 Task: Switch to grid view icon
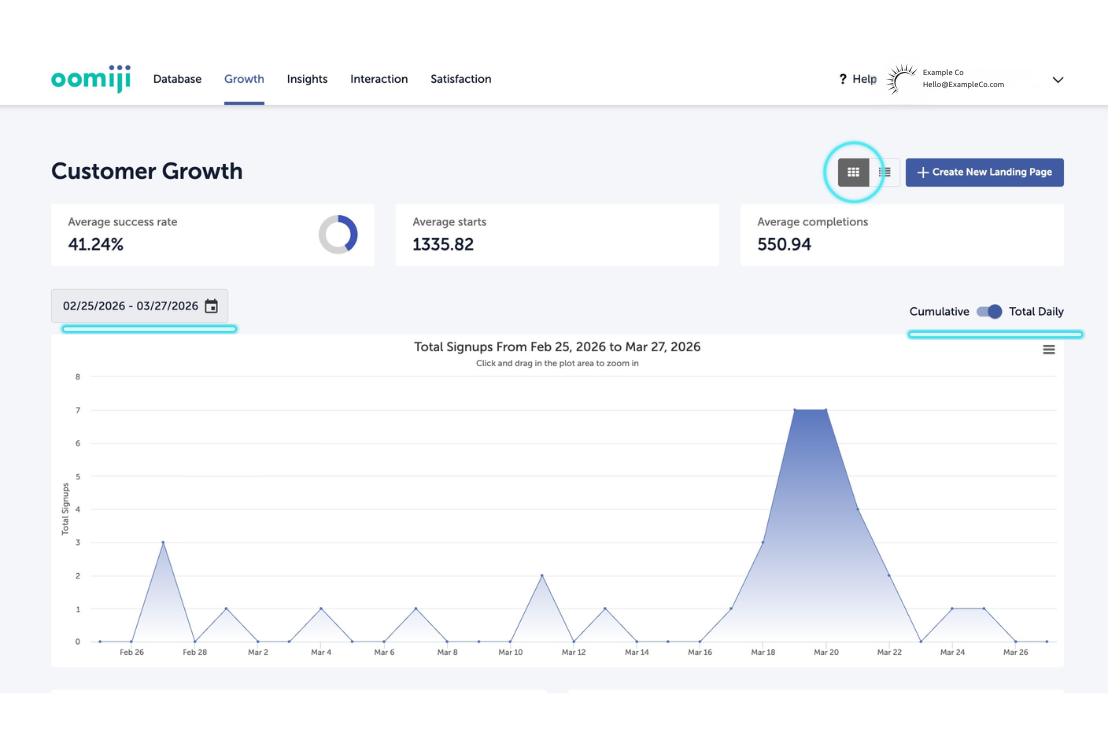tap(853, 172)
